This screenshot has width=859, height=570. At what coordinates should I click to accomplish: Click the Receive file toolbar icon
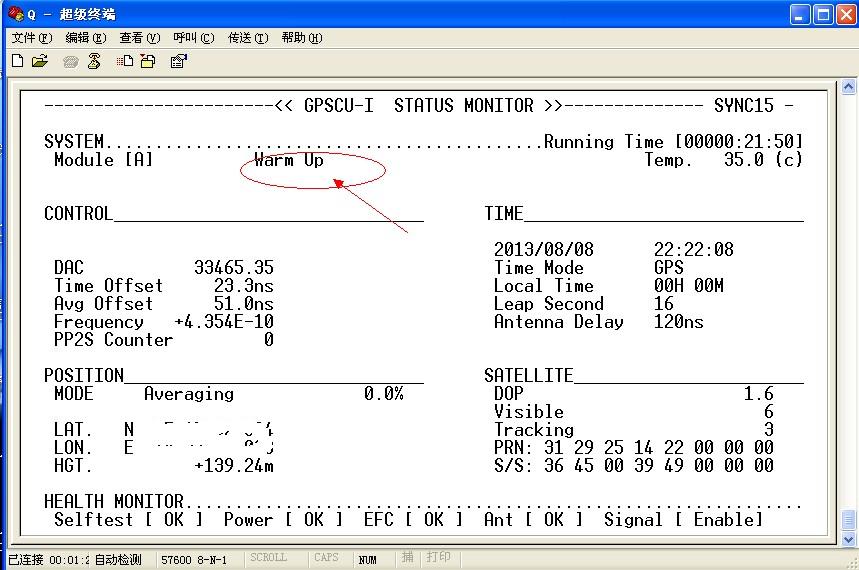click(x=148, y=61)
